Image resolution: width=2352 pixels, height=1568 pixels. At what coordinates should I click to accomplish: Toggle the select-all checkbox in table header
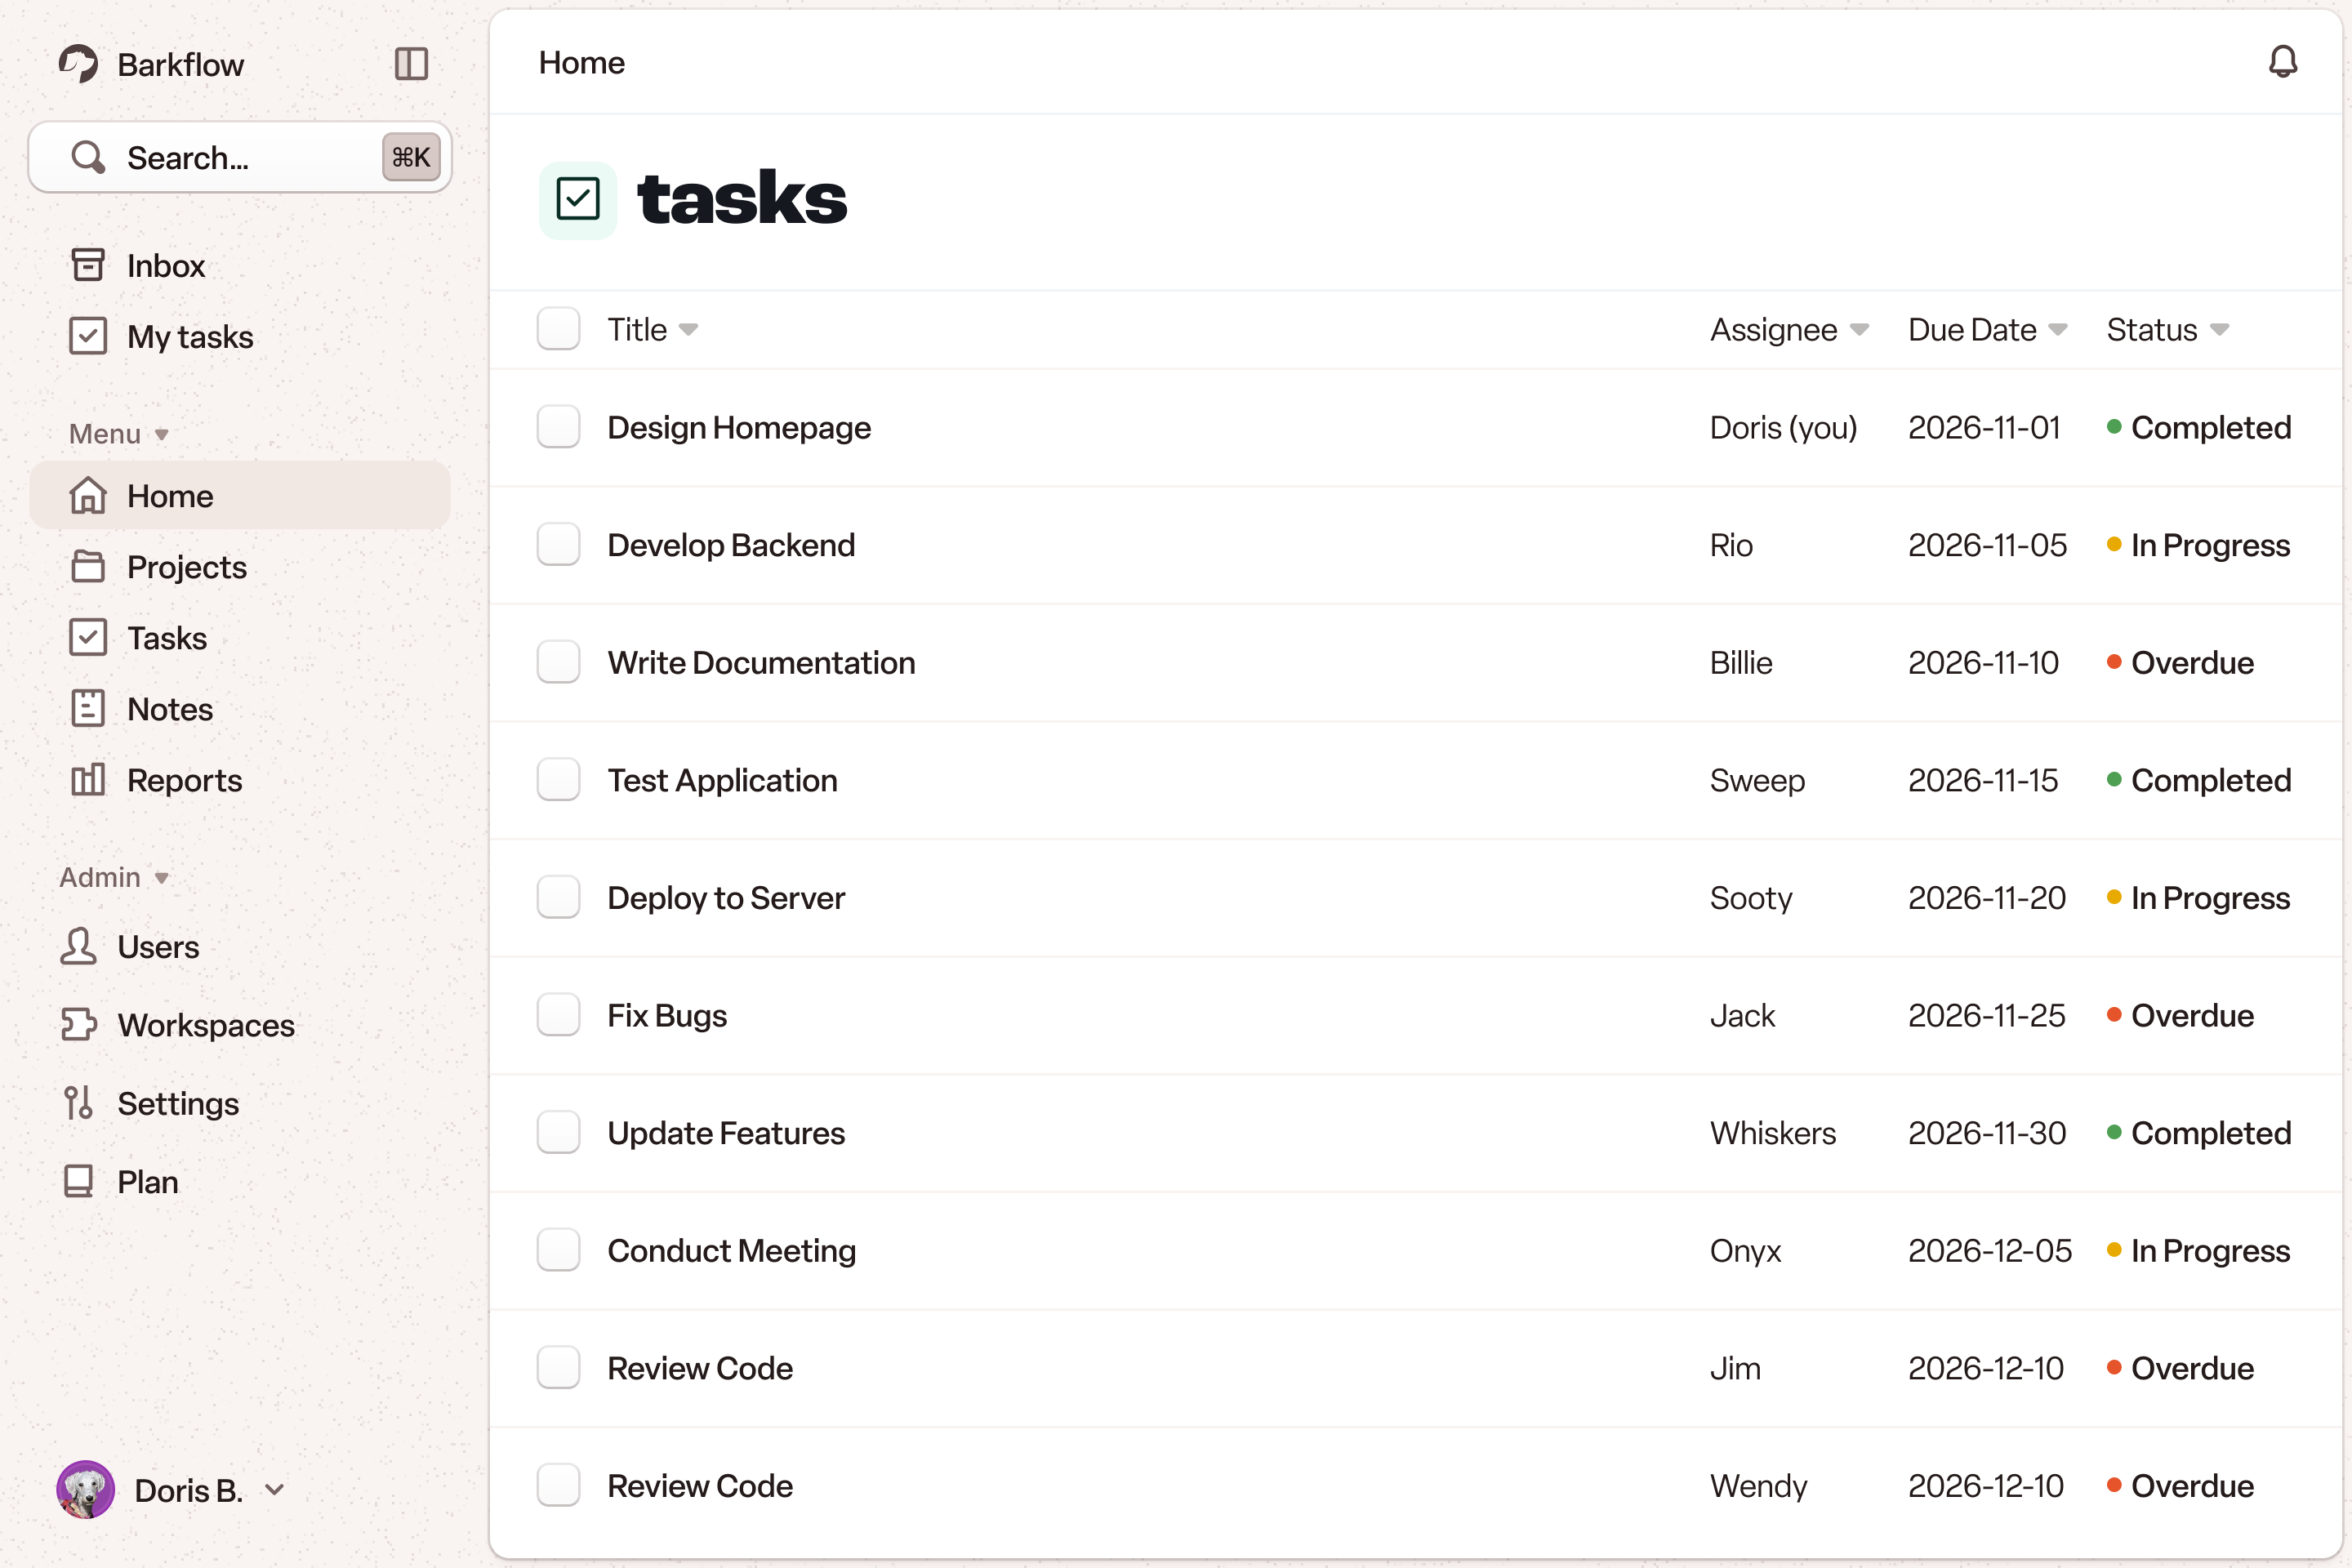click(558, 329)
